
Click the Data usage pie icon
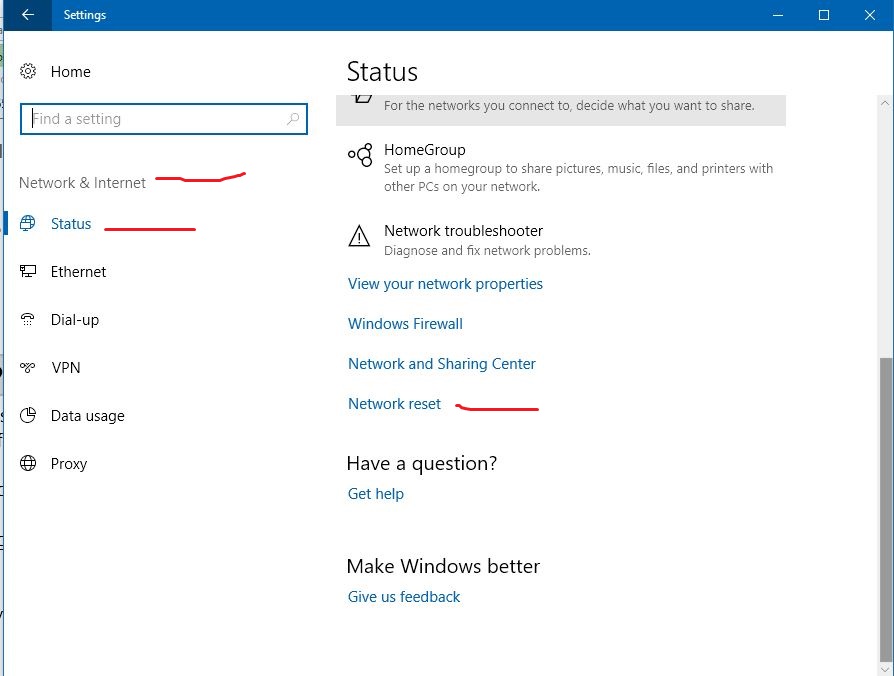28,415
